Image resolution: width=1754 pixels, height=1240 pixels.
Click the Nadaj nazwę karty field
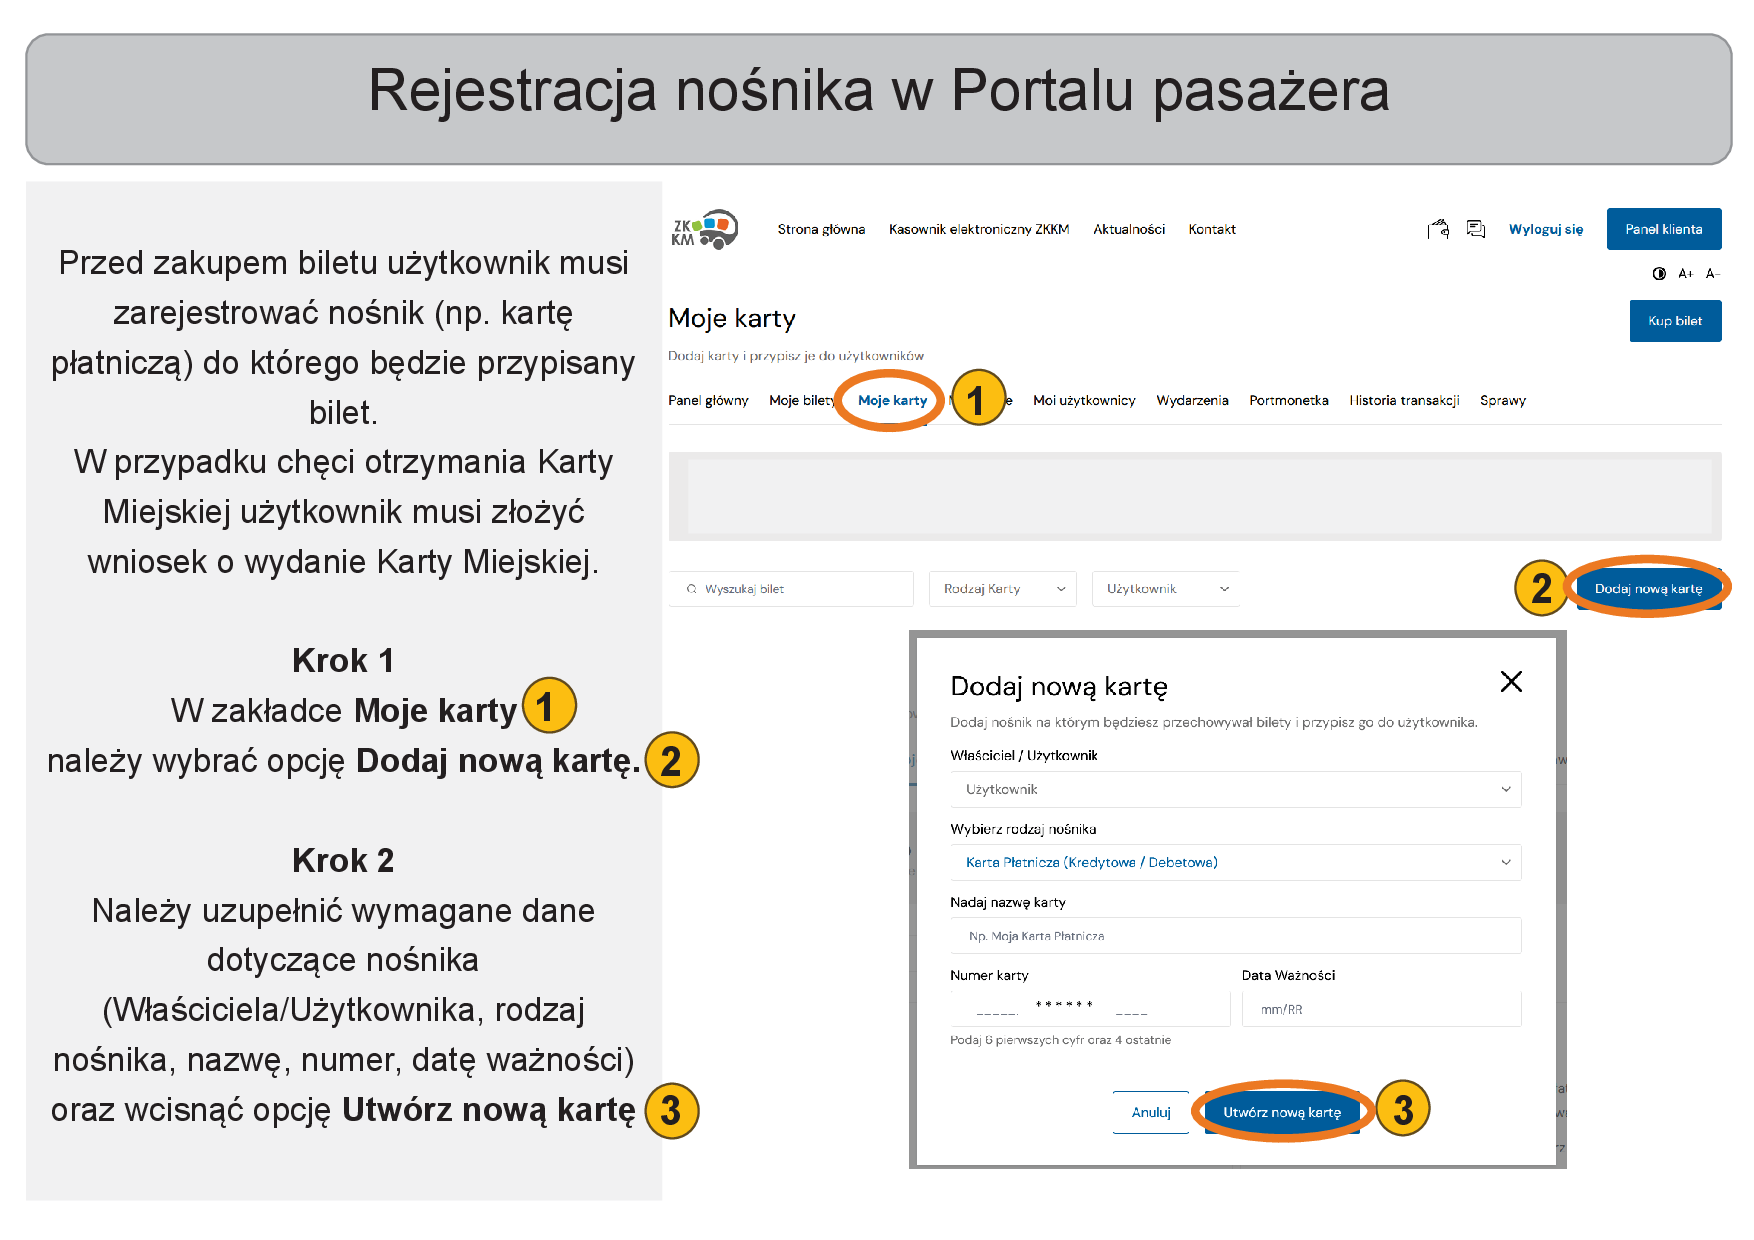[x=1236, y=936]
